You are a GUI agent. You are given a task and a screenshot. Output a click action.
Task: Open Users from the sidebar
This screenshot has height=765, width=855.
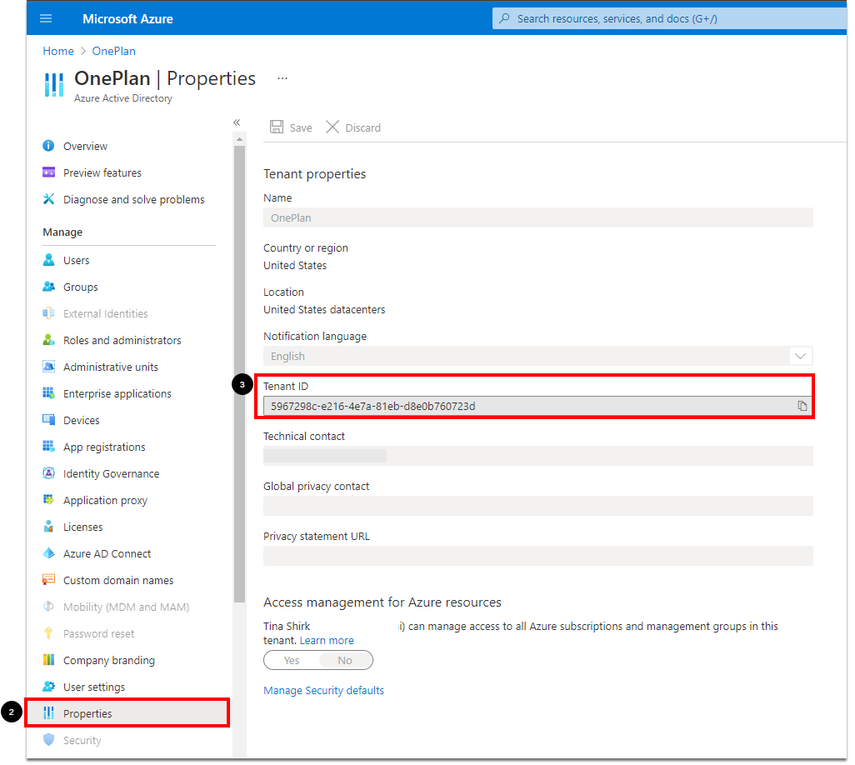pos(76,260)
